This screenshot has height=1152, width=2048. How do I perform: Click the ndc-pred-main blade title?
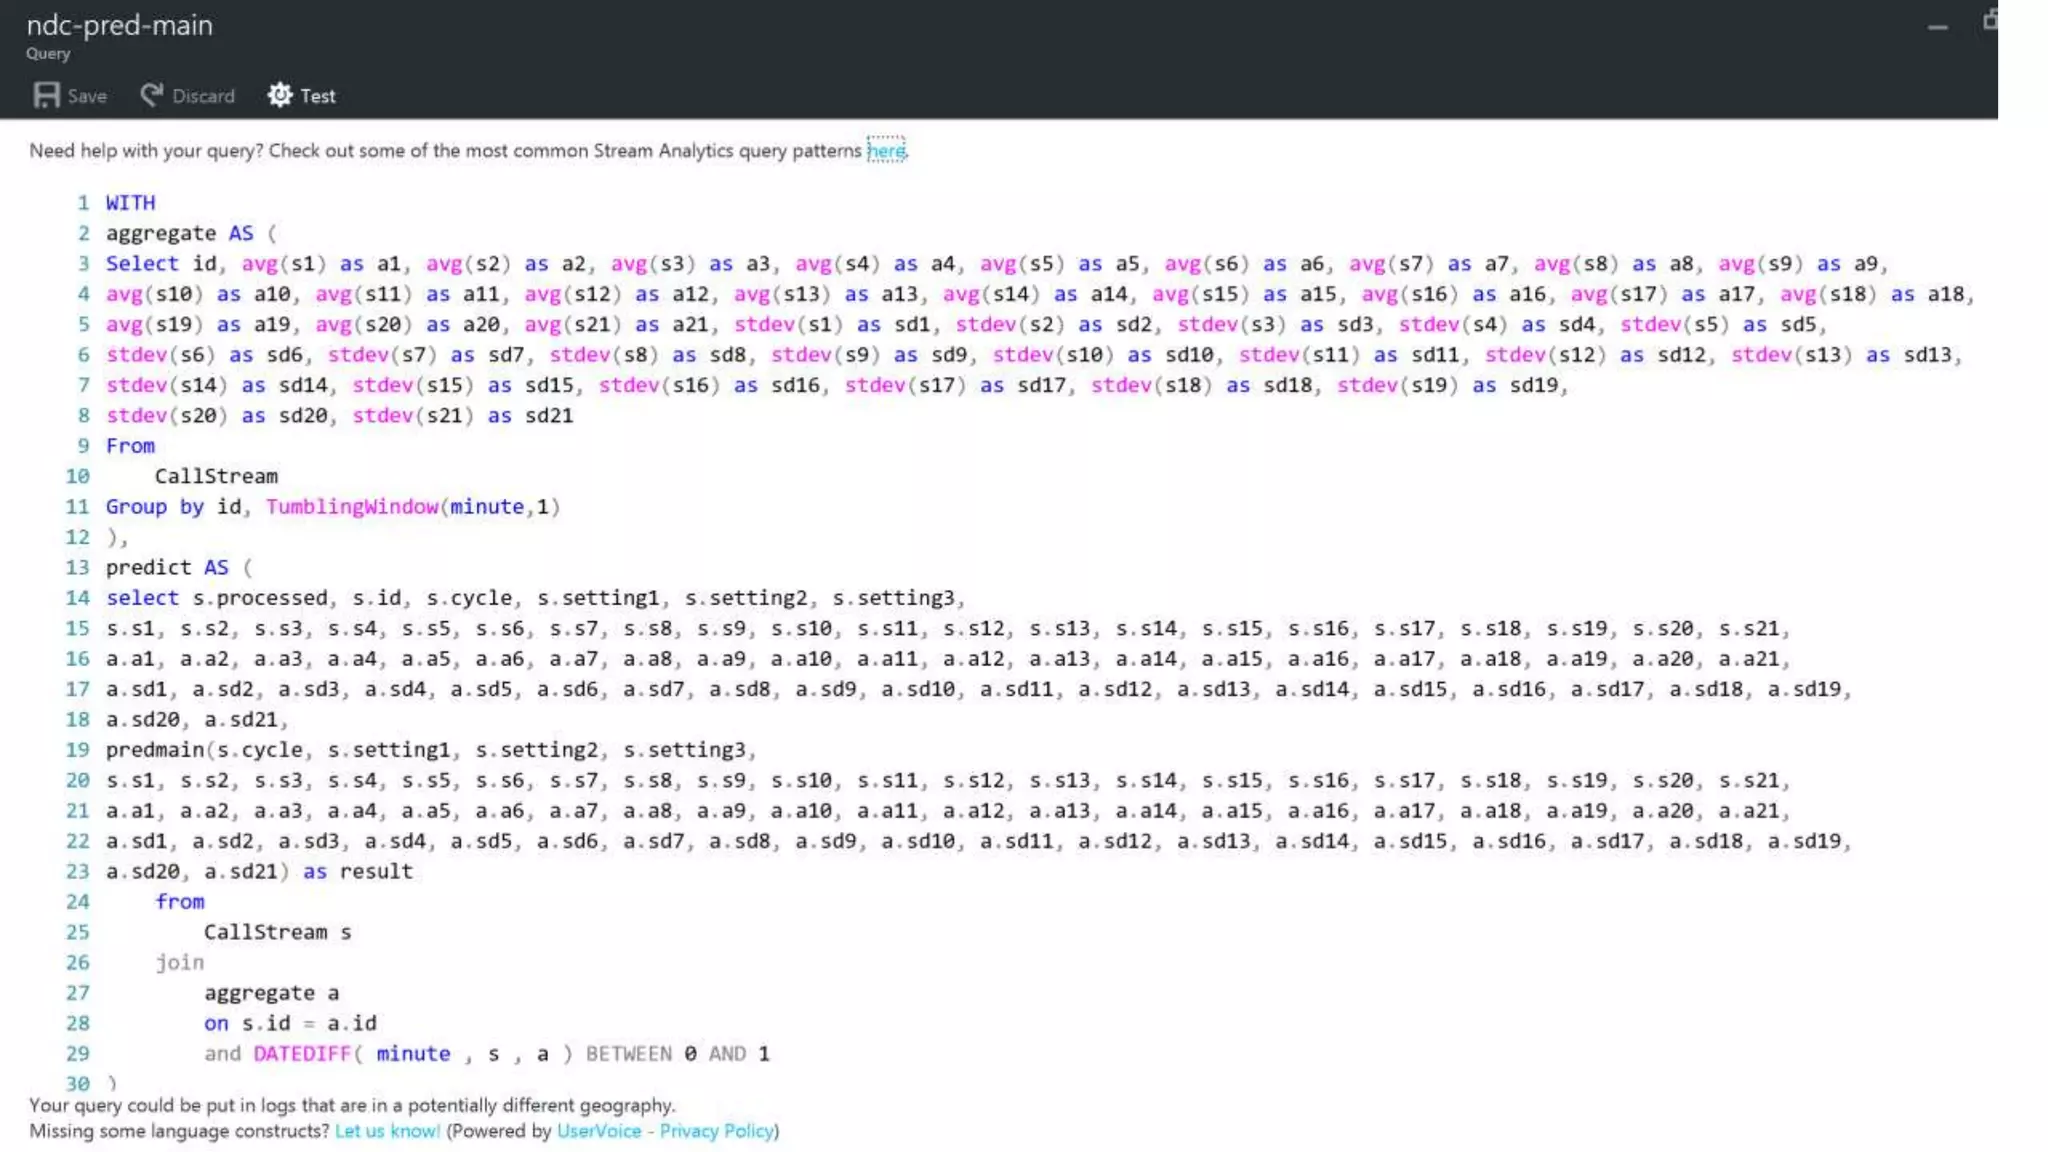[120, 25]
